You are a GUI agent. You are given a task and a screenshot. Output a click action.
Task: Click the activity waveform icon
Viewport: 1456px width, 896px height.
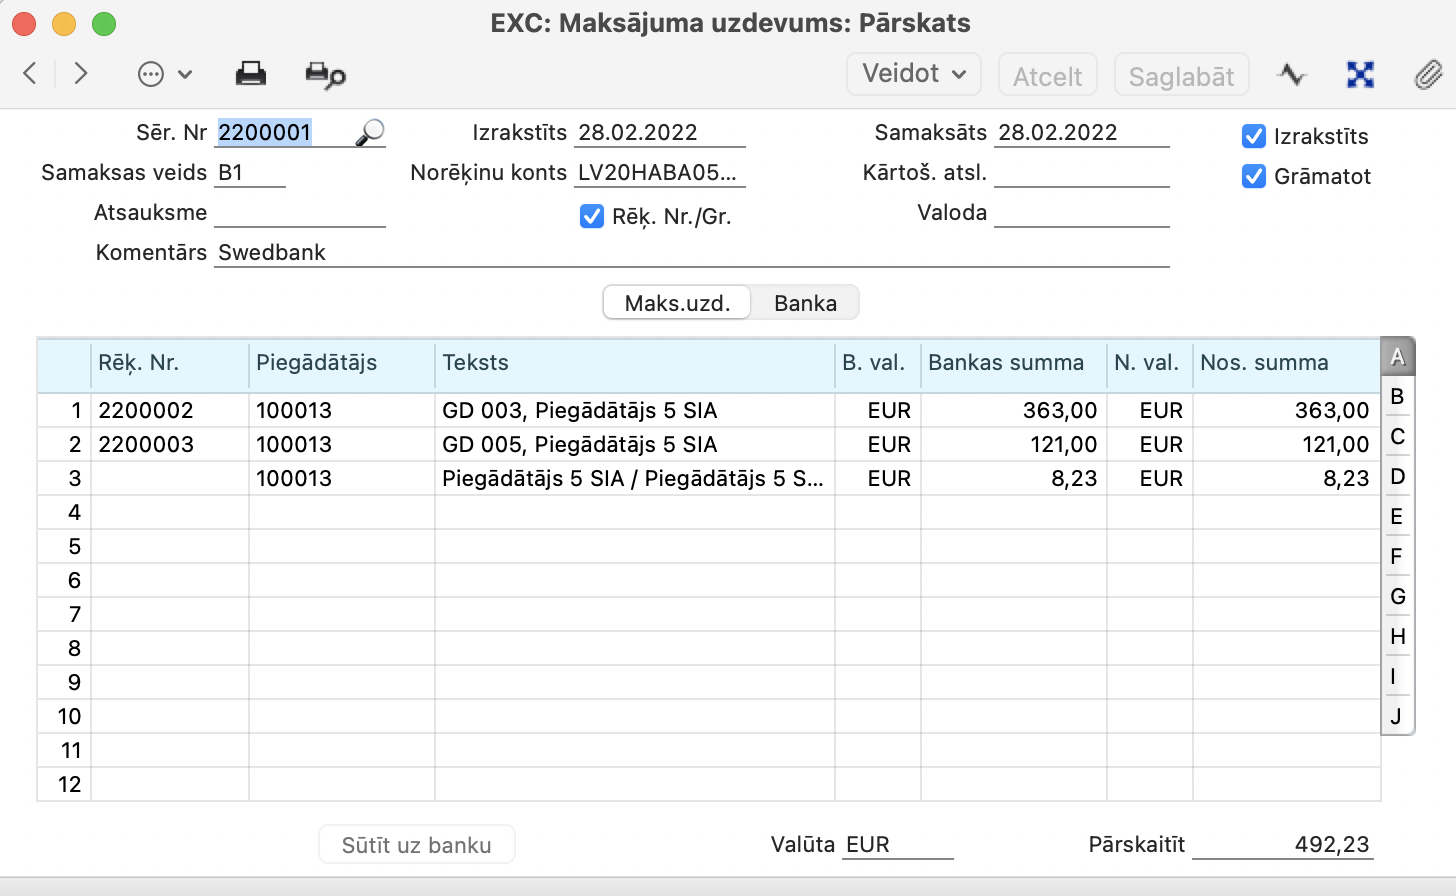point(1291,75)
